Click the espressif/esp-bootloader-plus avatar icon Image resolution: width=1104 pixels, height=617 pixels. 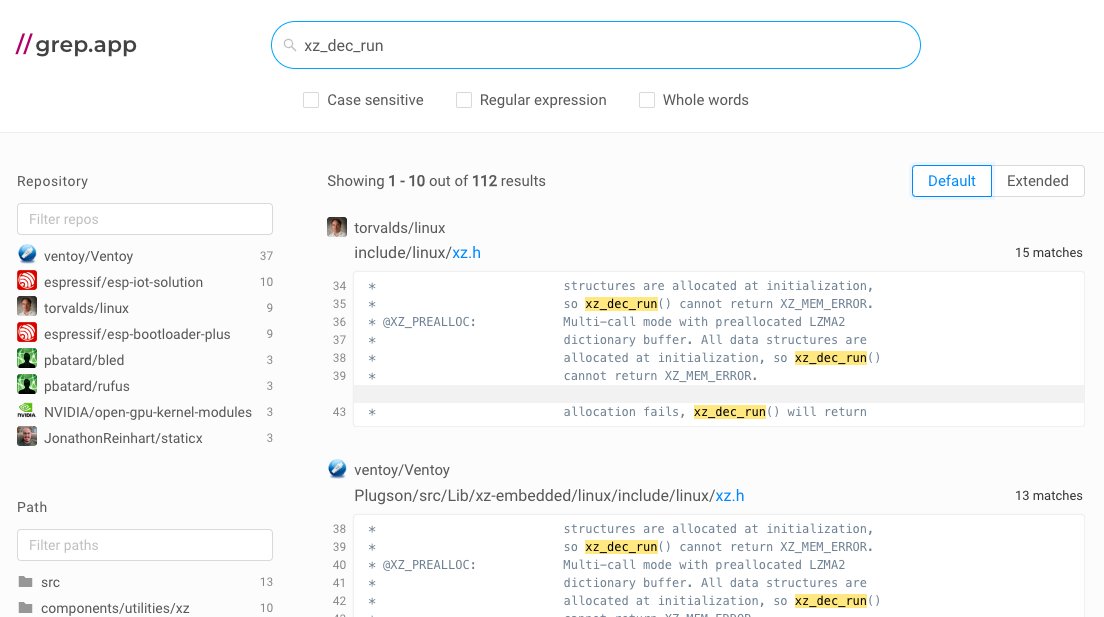27,332
